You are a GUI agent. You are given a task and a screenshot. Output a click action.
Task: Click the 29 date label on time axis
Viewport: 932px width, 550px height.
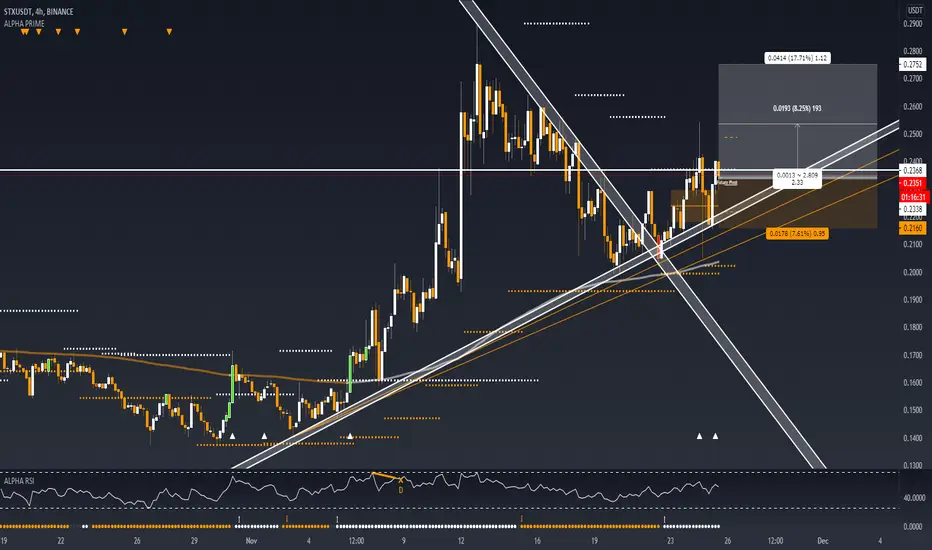(194, 540)
